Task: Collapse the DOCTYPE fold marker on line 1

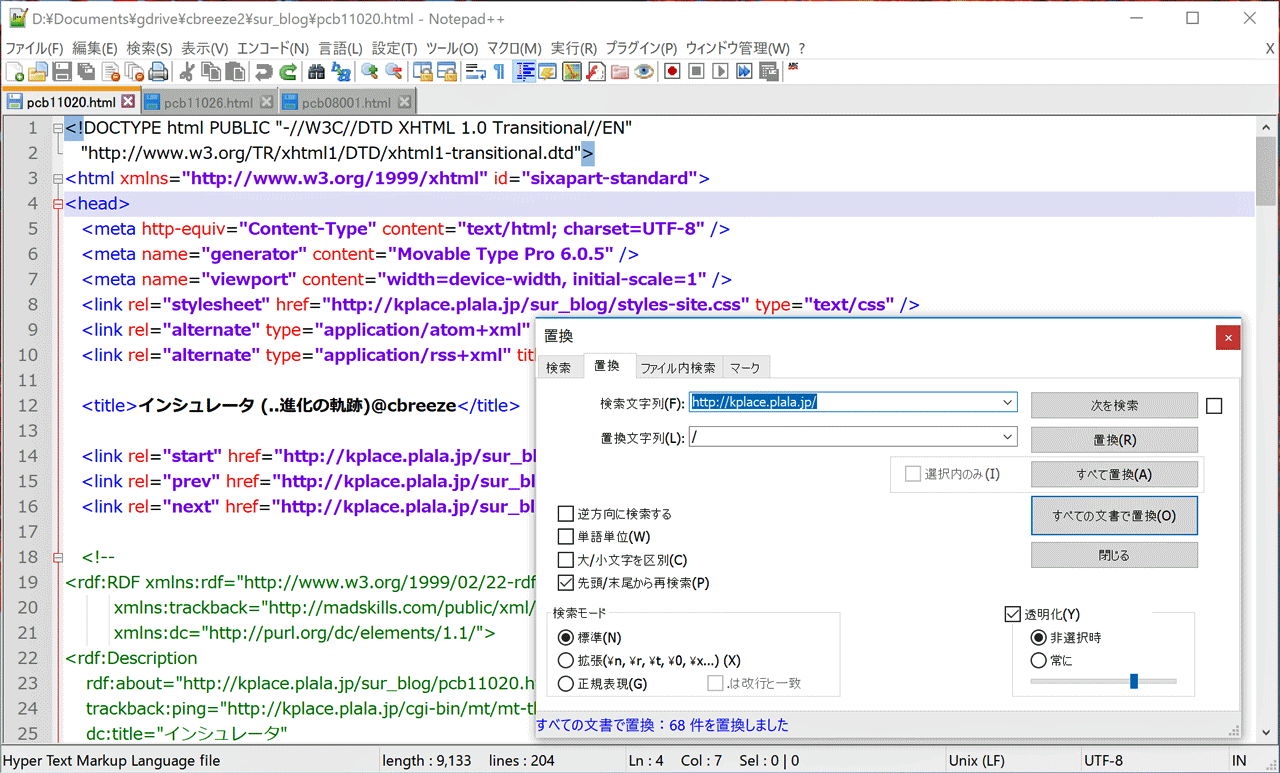Action: tap(57, 128)
